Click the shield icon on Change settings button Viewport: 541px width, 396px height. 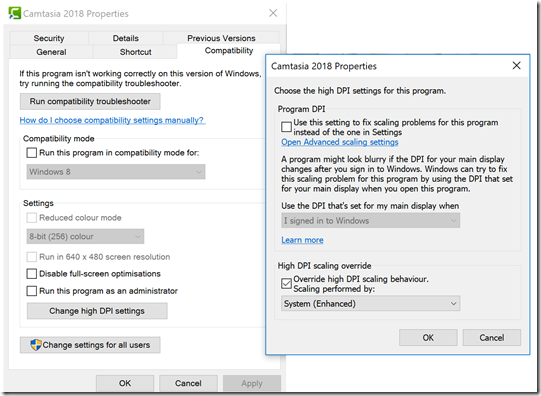coord(36,345)
